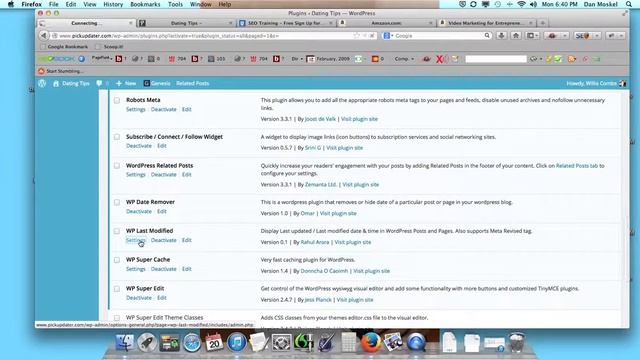The height and width of the screenshot is (360, 640).
Task: Click the search magnifier in the Google box
Action: [x=487, y=36]
